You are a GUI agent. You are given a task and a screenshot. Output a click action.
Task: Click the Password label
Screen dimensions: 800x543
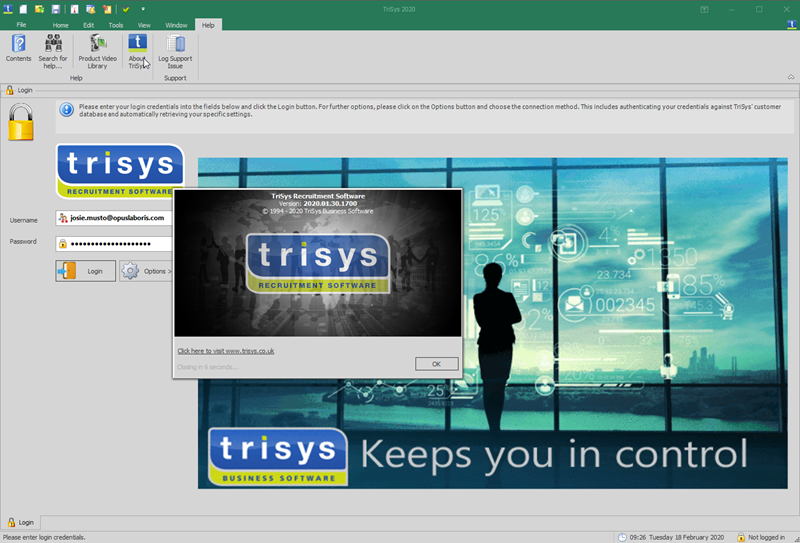[23, 241]
